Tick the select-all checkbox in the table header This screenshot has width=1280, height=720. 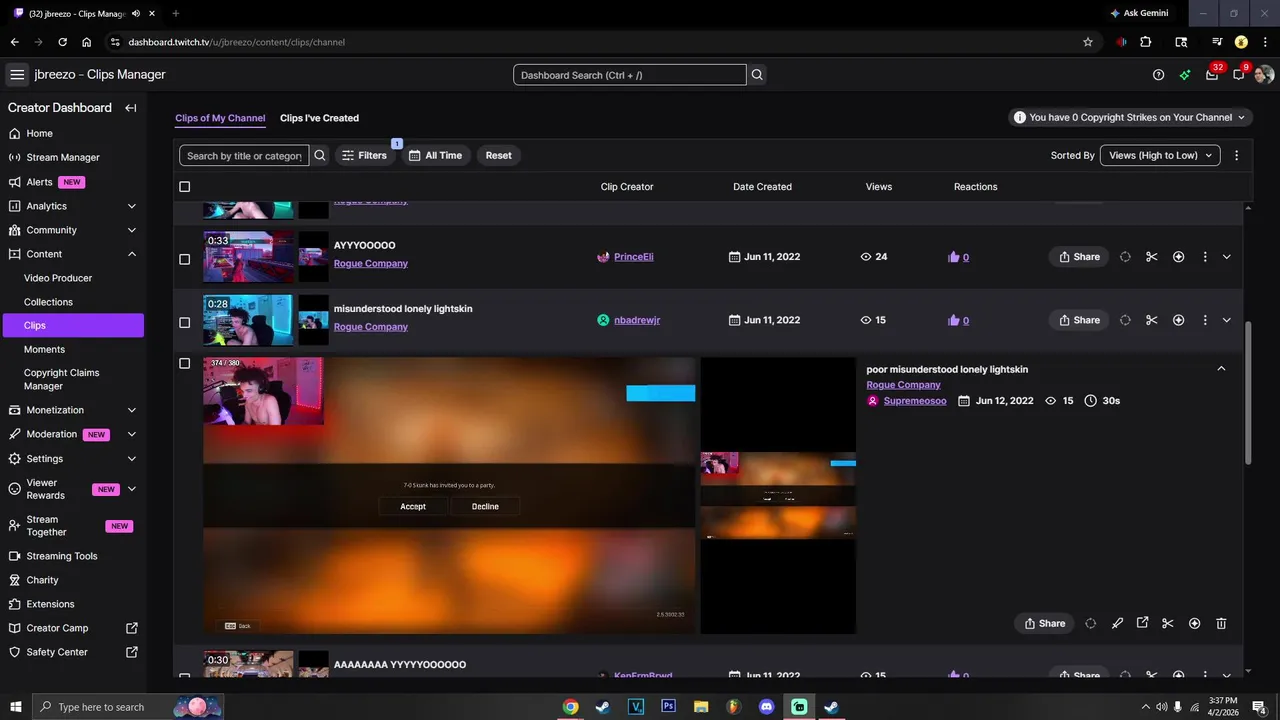click(x=184, y=187)
